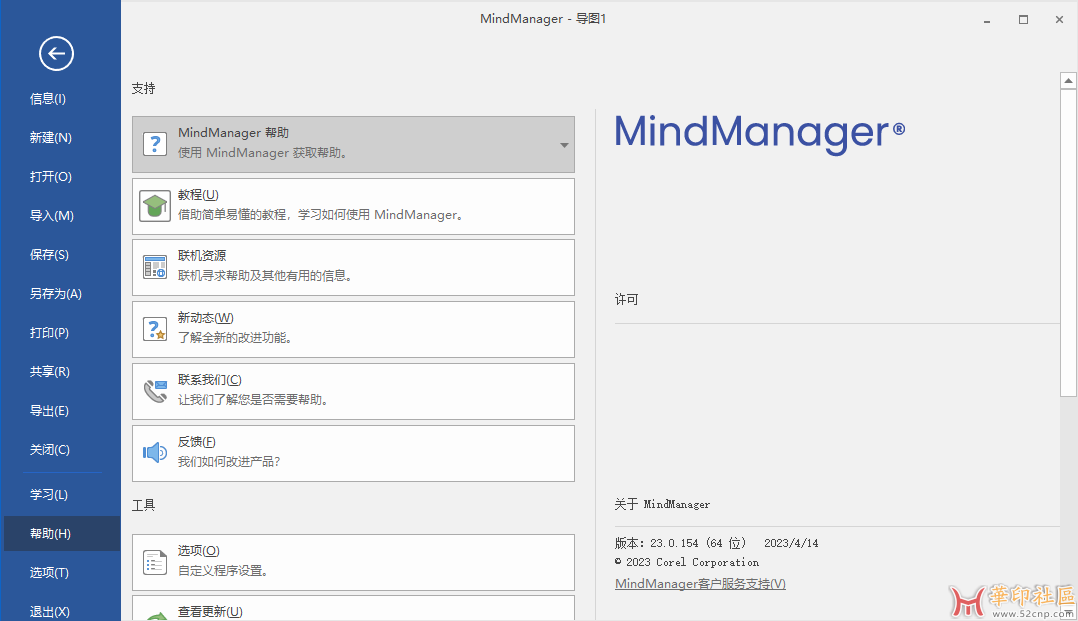
Task: Click the description 我们如何改进产品?
Action: click(x=229, y=461)
